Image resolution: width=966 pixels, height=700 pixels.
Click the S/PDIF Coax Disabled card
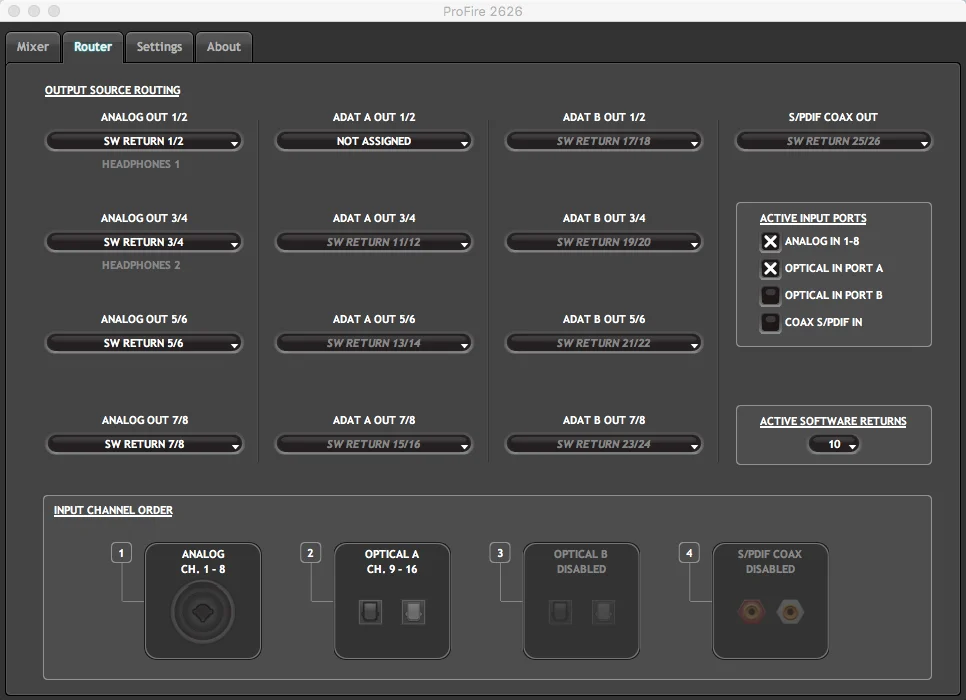pos(771,601)
